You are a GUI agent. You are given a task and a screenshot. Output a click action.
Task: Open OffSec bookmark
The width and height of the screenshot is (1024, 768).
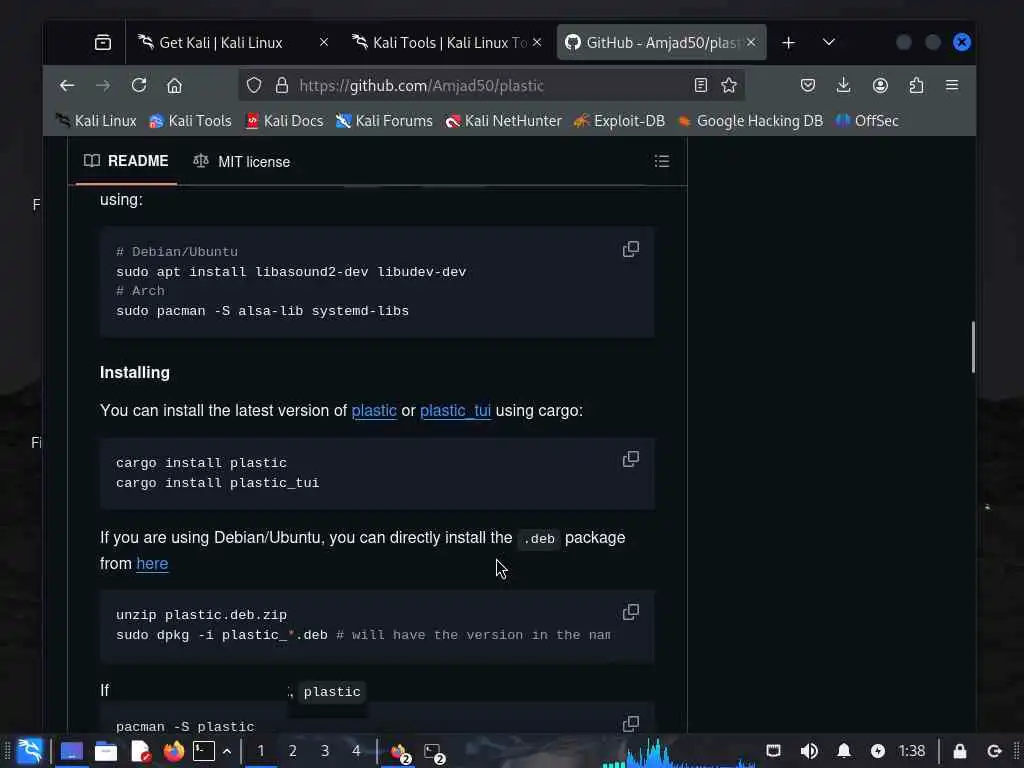(x=867, y=121)
